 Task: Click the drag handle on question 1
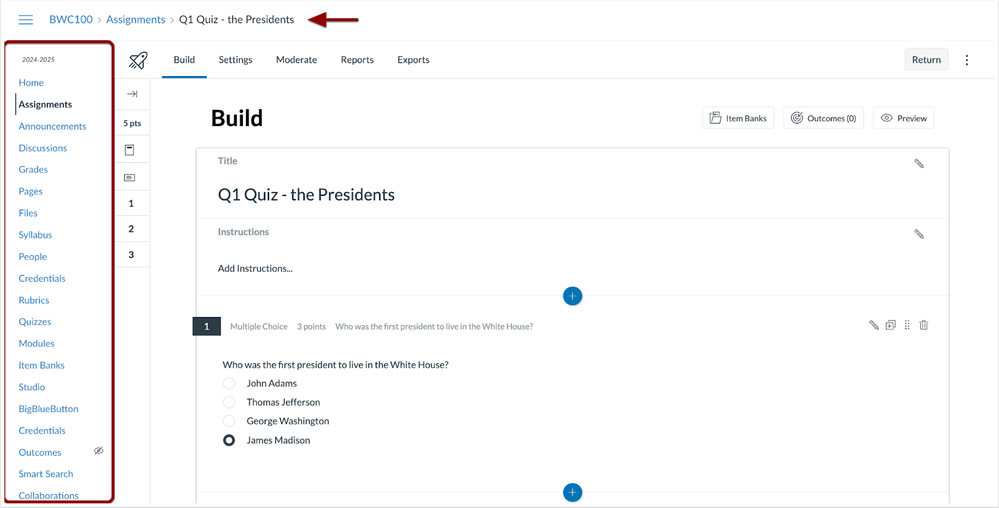907,325
